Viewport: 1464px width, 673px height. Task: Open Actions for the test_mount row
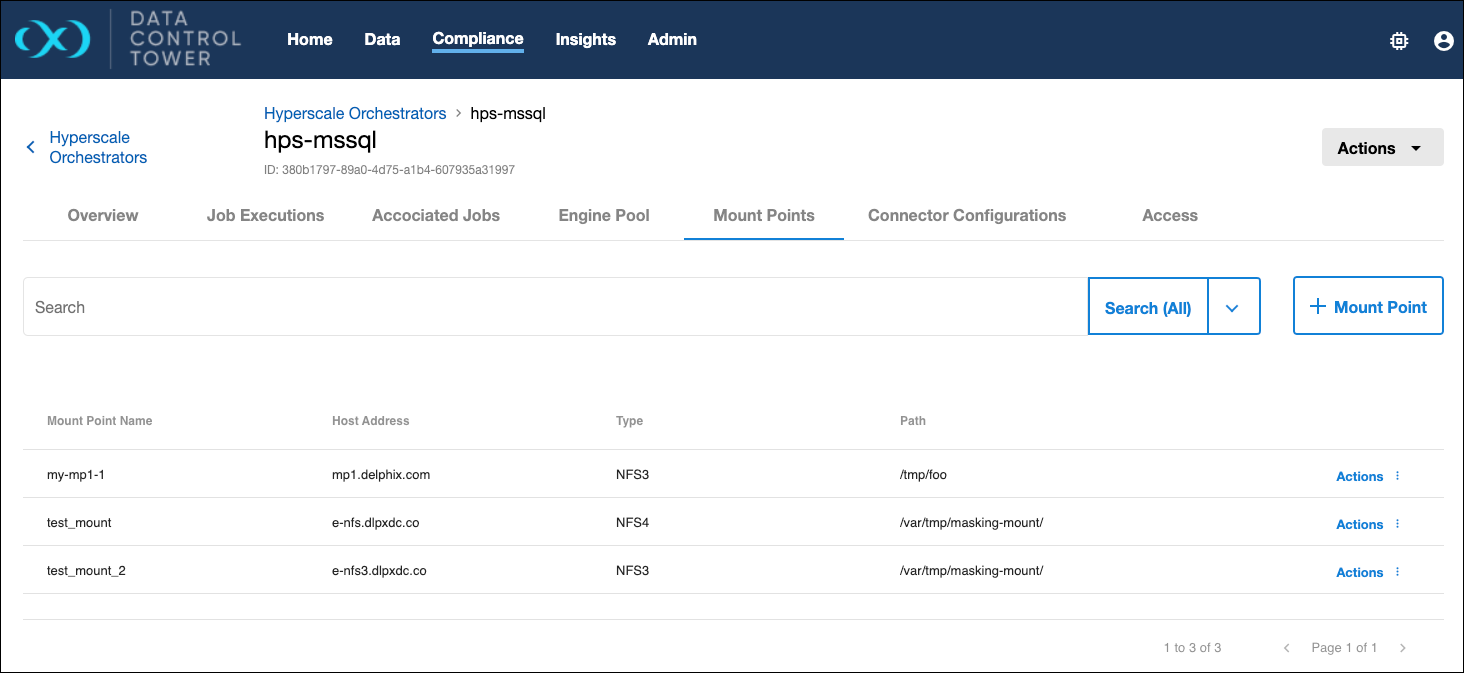[1359, 524]
